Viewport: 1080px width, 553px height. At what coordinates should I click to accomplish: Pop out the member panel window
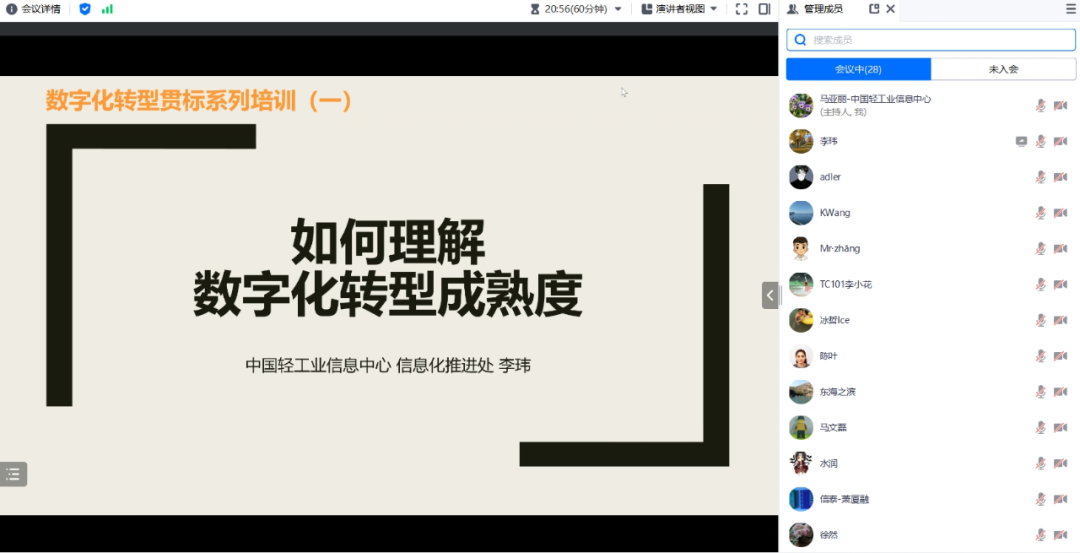point(874,9)
